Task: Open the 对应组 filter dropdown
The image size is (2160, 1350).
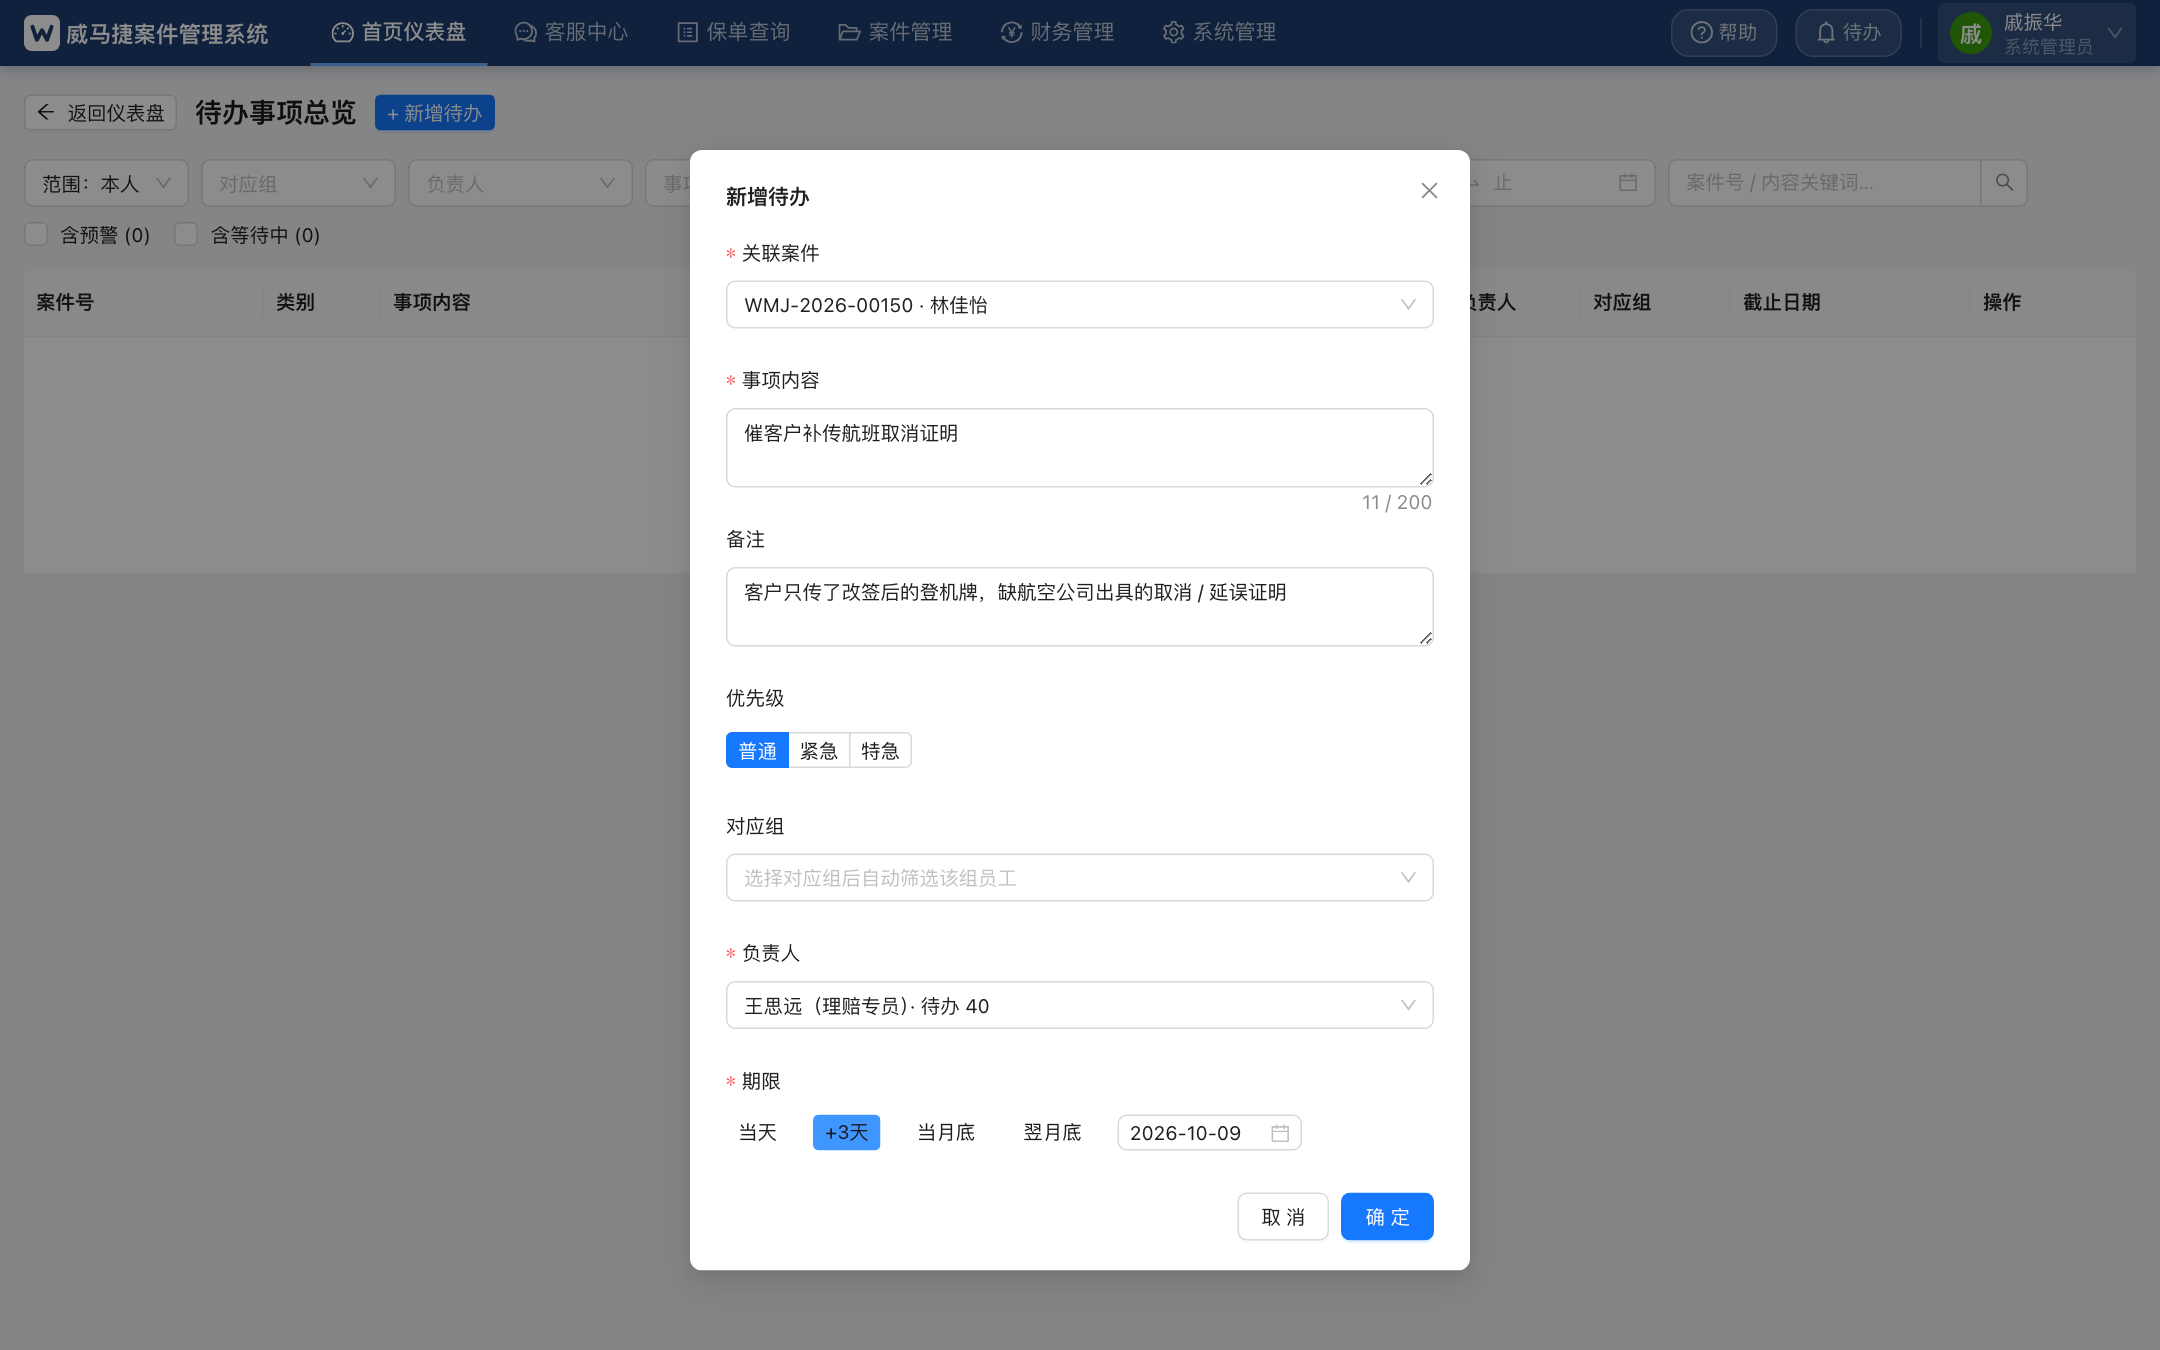Action: coord(298,183)
